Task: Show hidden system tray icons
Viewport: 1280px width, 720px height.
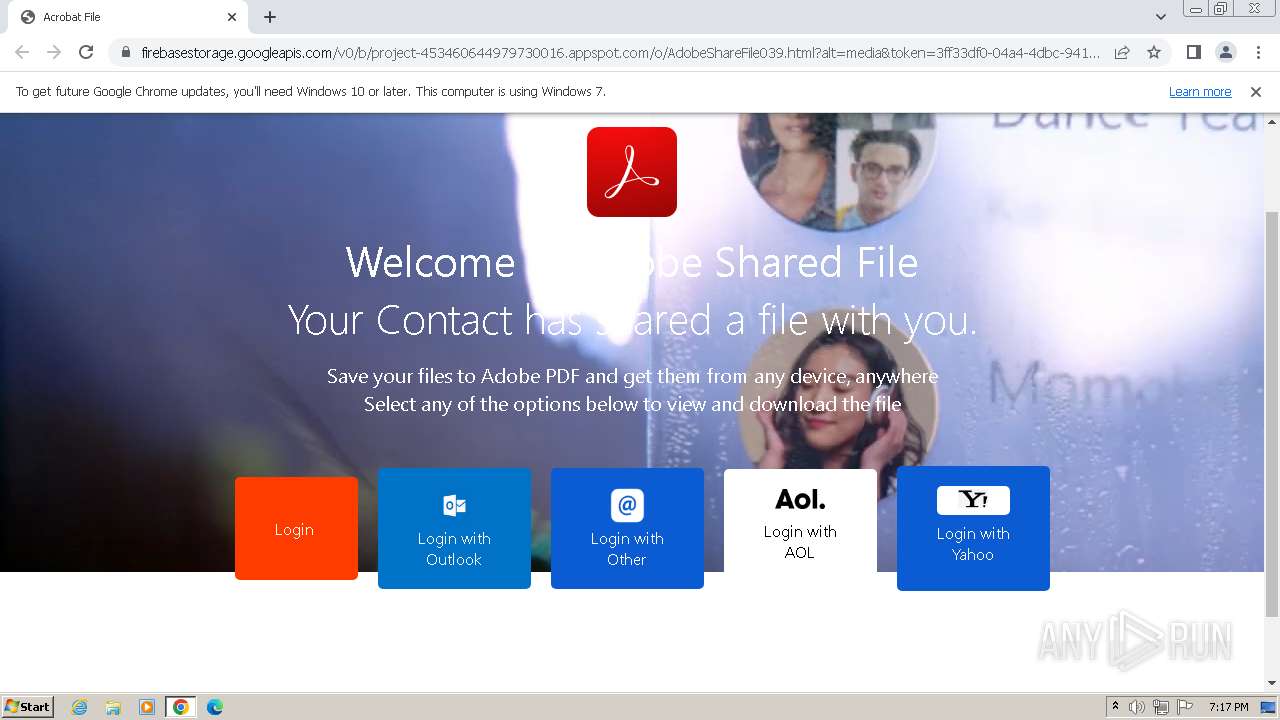Action: (x=1115, y=707)
